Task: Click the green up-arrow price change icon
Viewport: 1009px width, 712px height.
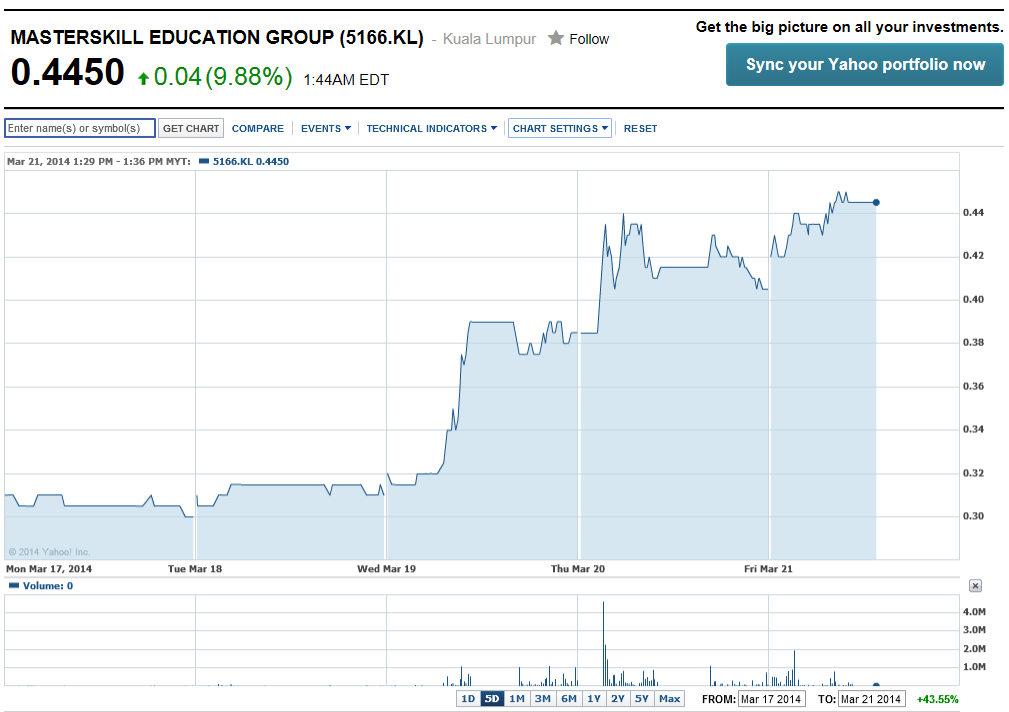Action: pyautogui.click(x=143, y=79)
